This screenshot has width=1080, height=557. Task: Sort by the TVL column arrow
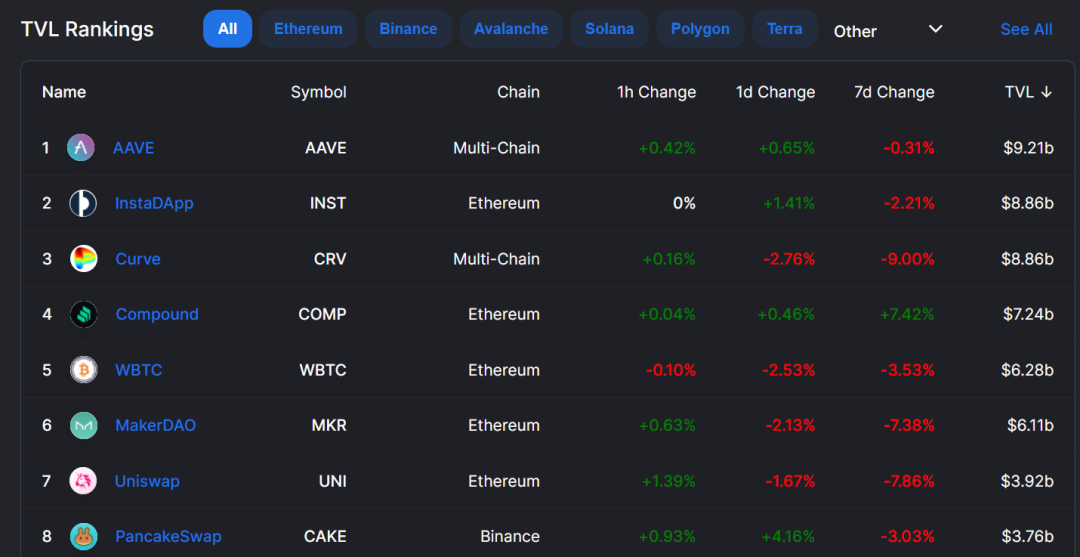click(1046, 92)
